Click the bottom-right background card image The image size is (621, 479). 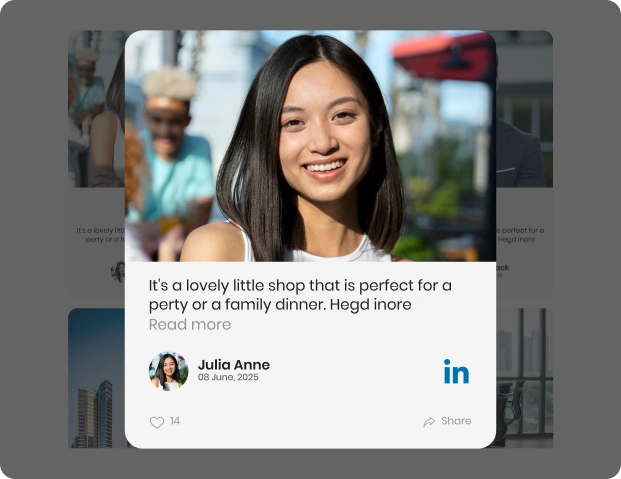click(x=524, y=378)
